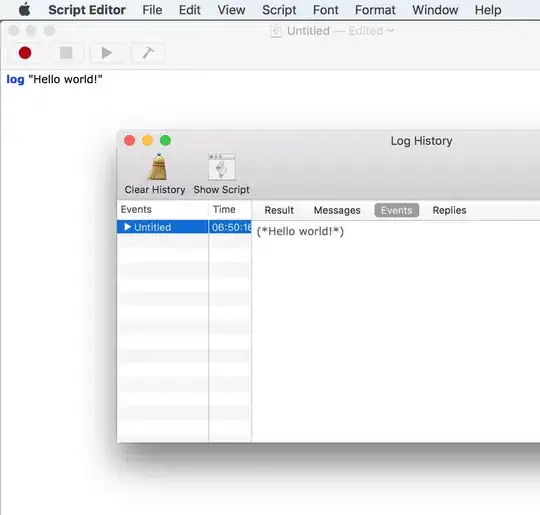Click the Time column header

coord(230,209)
